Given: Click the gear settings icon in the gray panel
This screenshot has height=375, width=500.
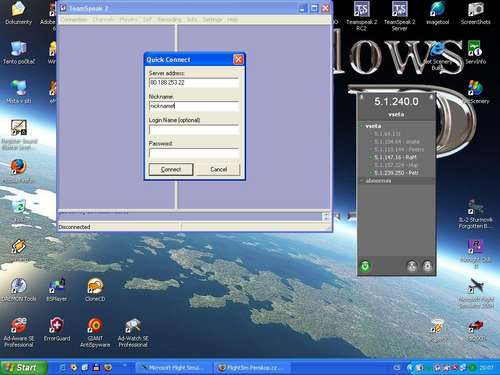Looking at the screenshot, I should (427, 266).
